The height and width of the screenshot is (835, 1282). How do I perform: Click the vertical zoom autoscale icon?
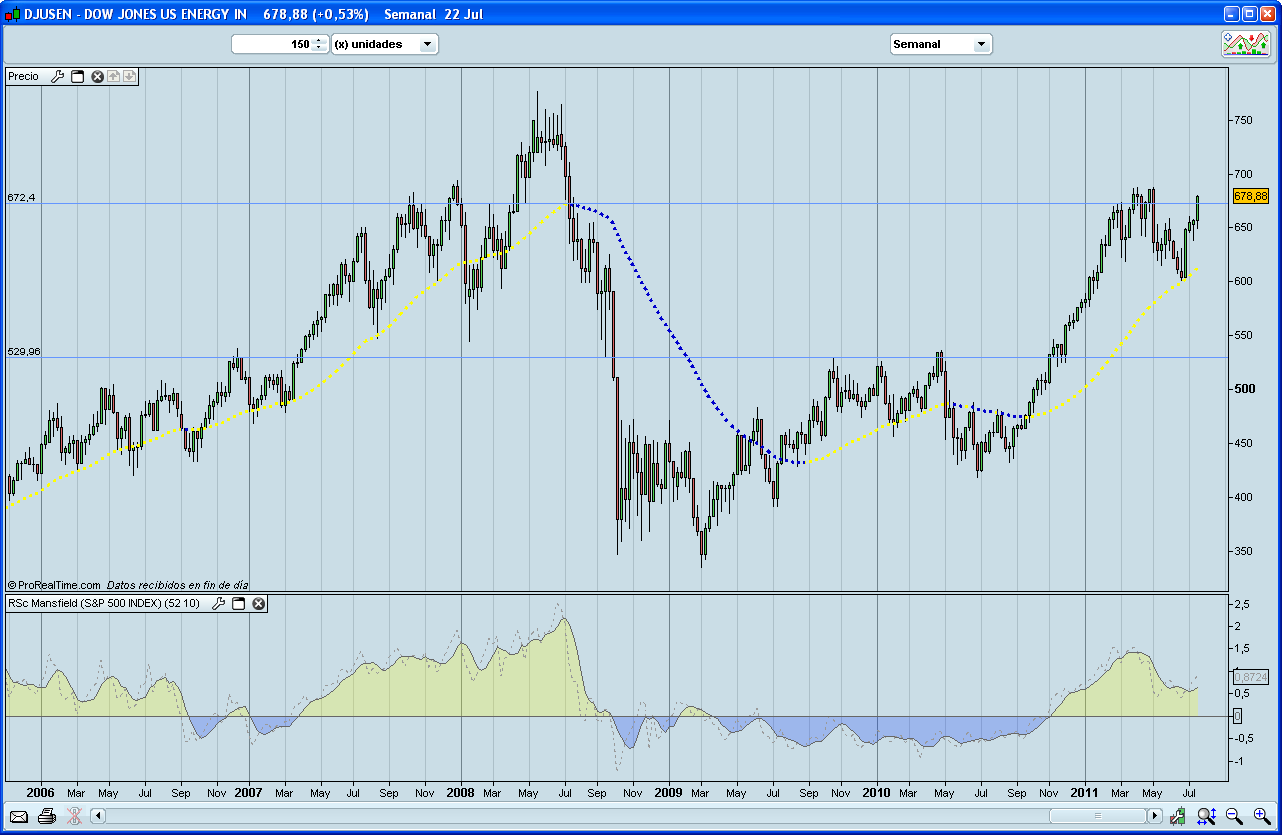pyautogui.click(x=1206, y=816)
